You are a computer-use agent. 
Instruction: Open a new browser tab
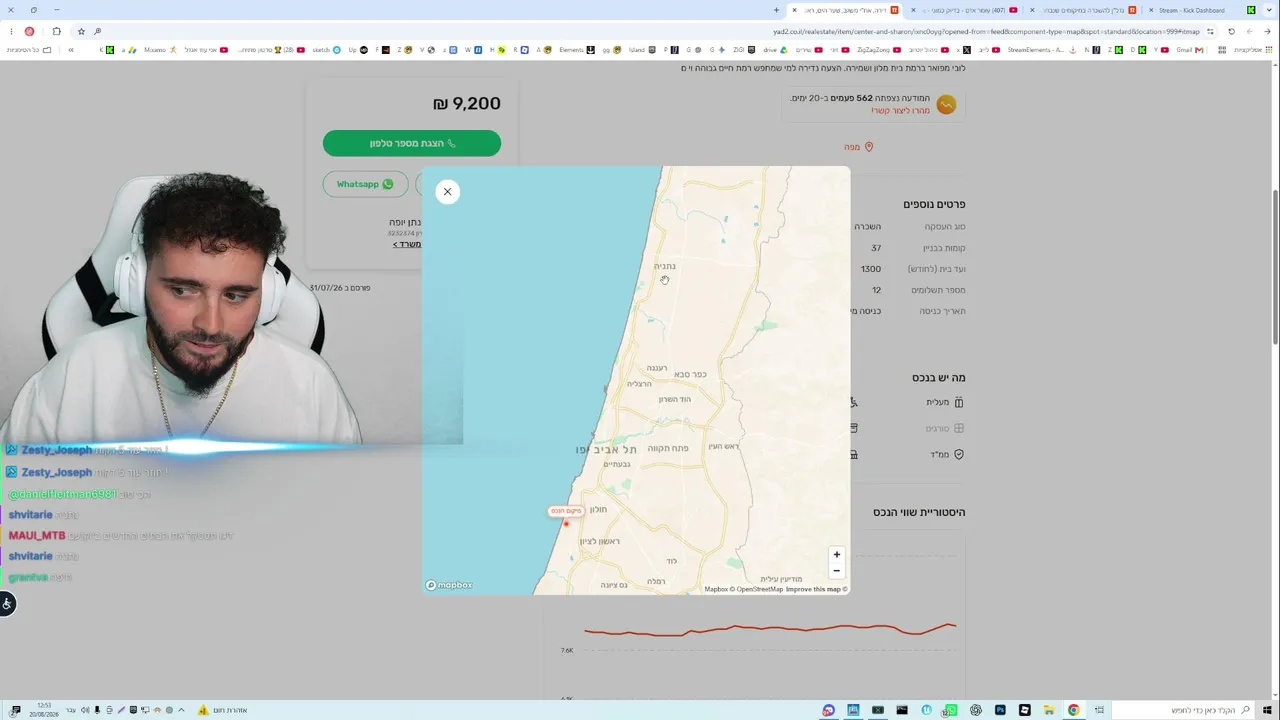(x=776, y=10)
